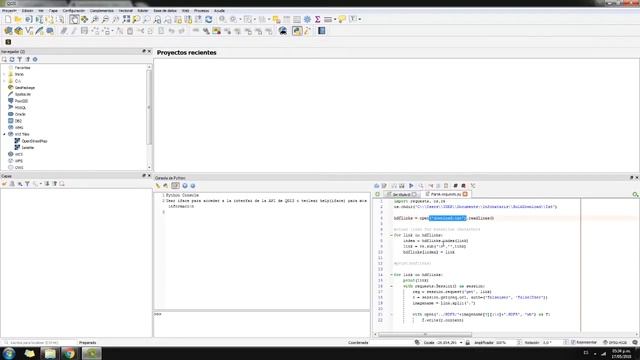The height and width of the screenshot is (360, 640).
Task: Select the GeoPackage browser entry
Action: coord(24,88)
